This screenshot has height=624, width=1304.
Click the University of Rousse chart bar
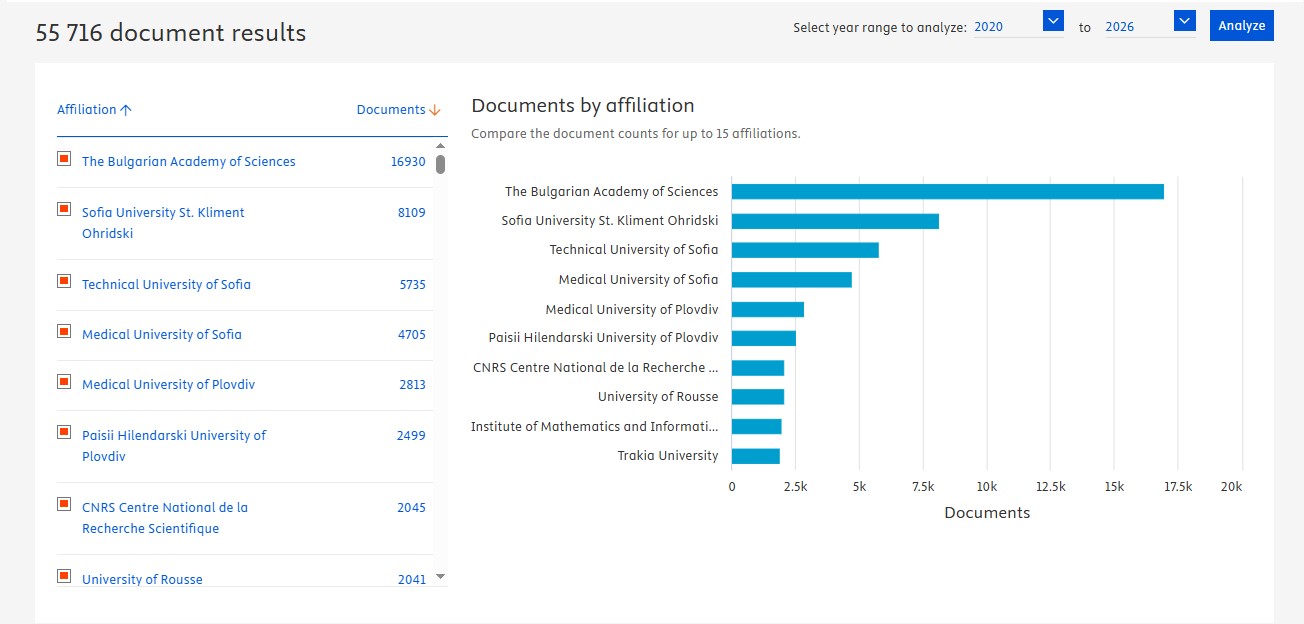(758, 397)
